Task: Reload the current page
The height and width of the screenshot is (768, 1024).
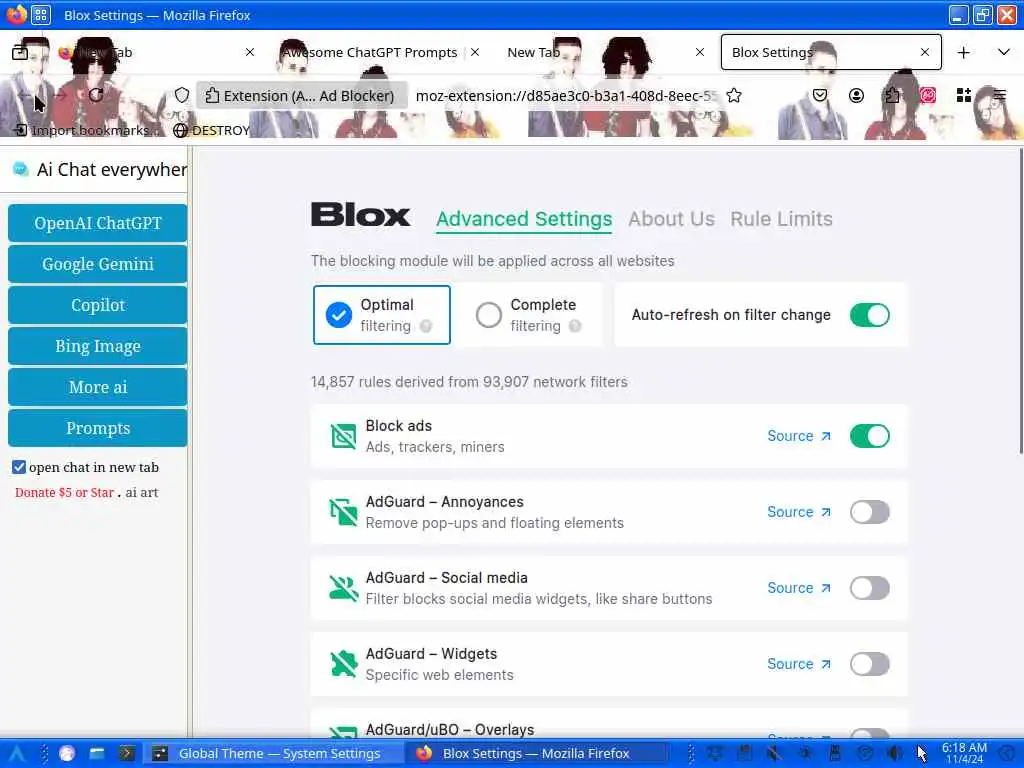Action: pyautogui.click(x=96, y=95)
